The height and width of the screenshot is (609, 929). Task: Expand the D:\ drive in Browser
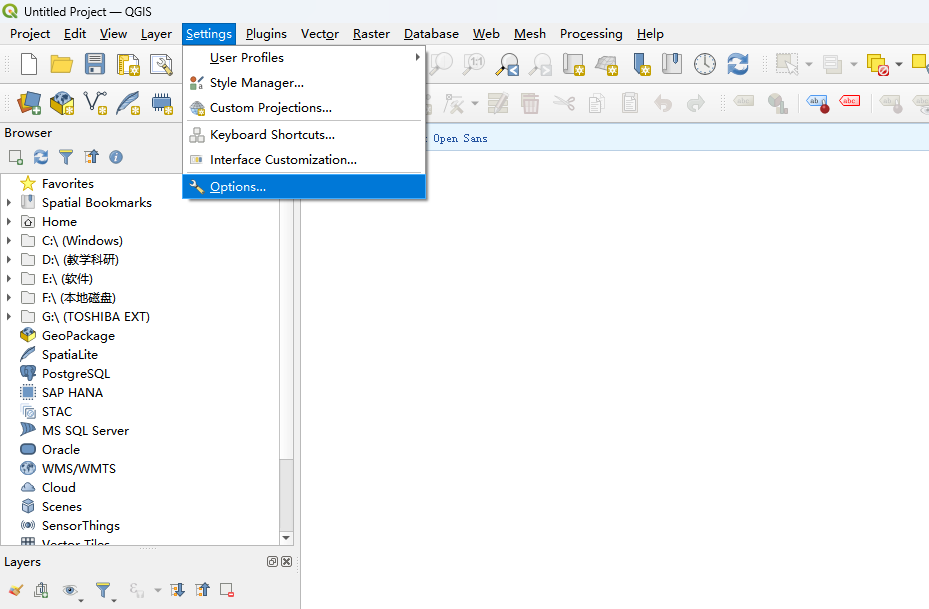(x=9, y=259)
